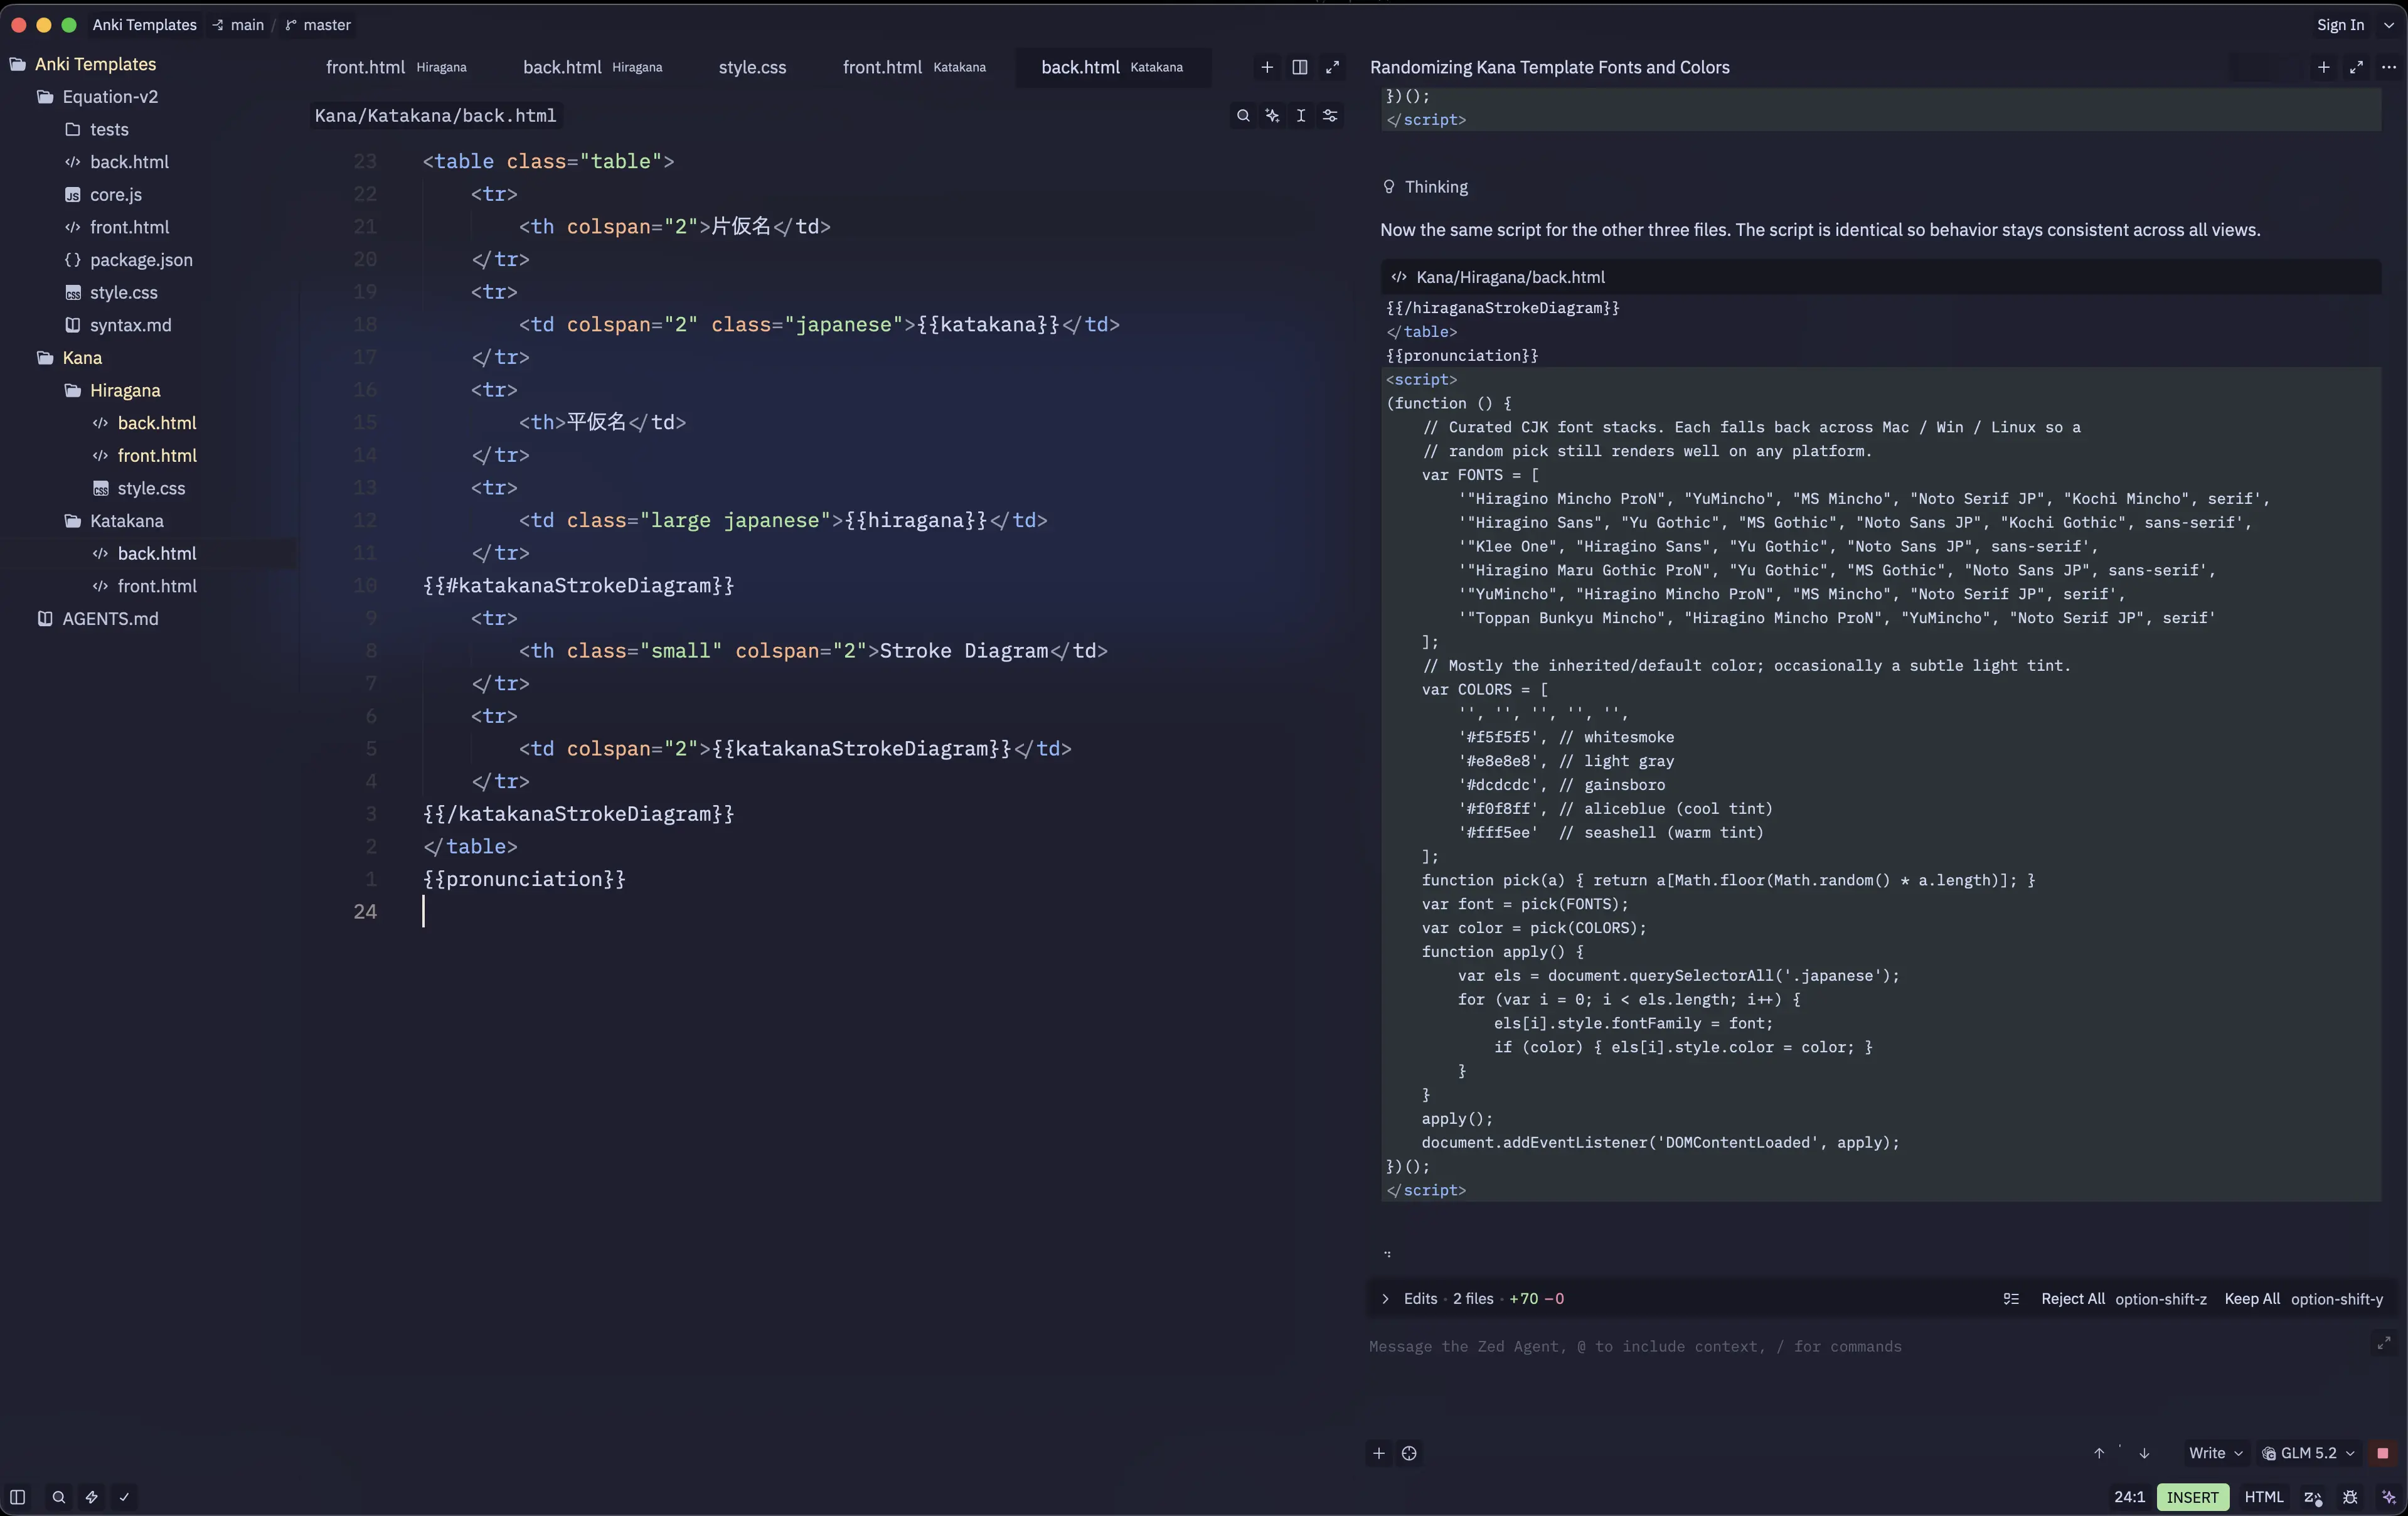Image resolution: width=2408 pixels, height=1516 pixels.
Task: Click the lightning bolt status bar icon
Action: pos(91,1497)
